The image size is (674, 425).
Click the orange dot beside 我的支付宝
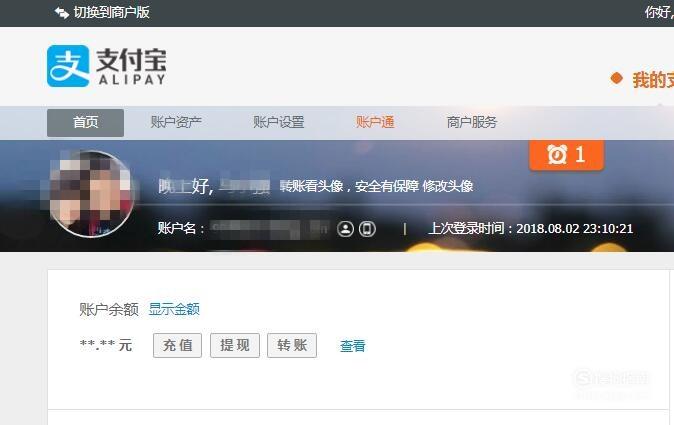[616, 78]
